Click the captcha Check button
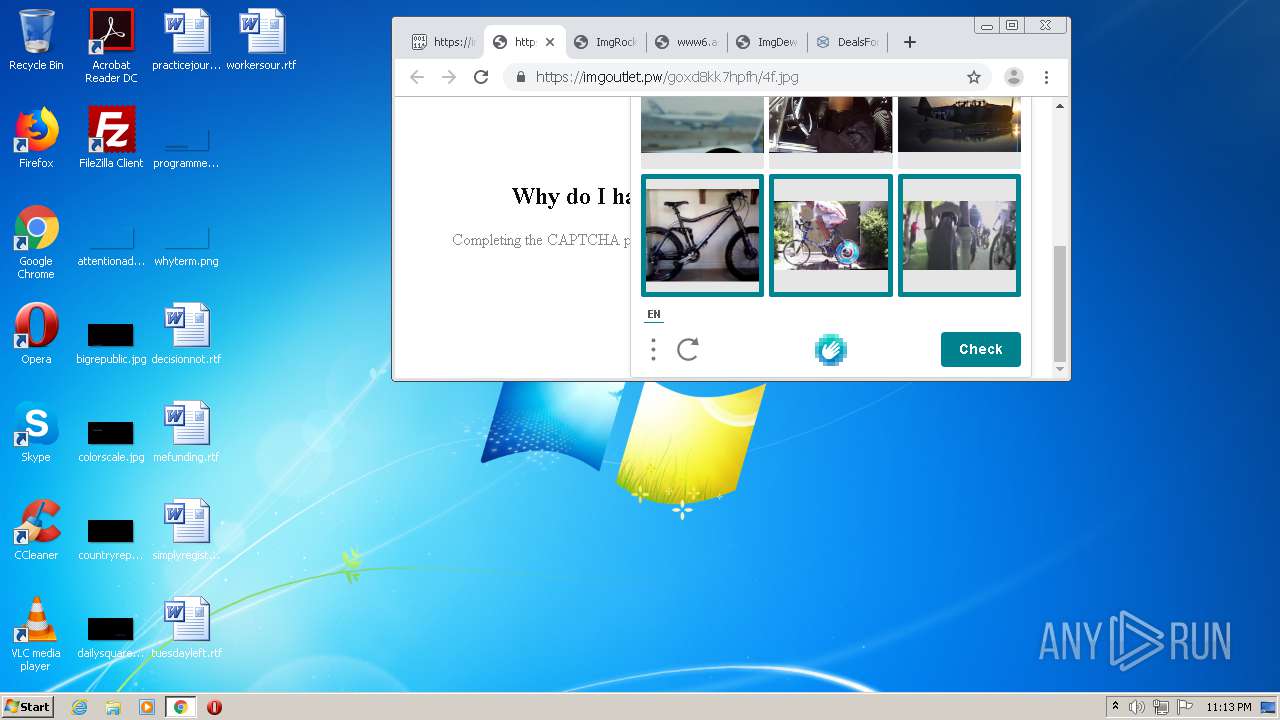Image resolution: width=1280 pixels, height=720 pixels. 981,349
